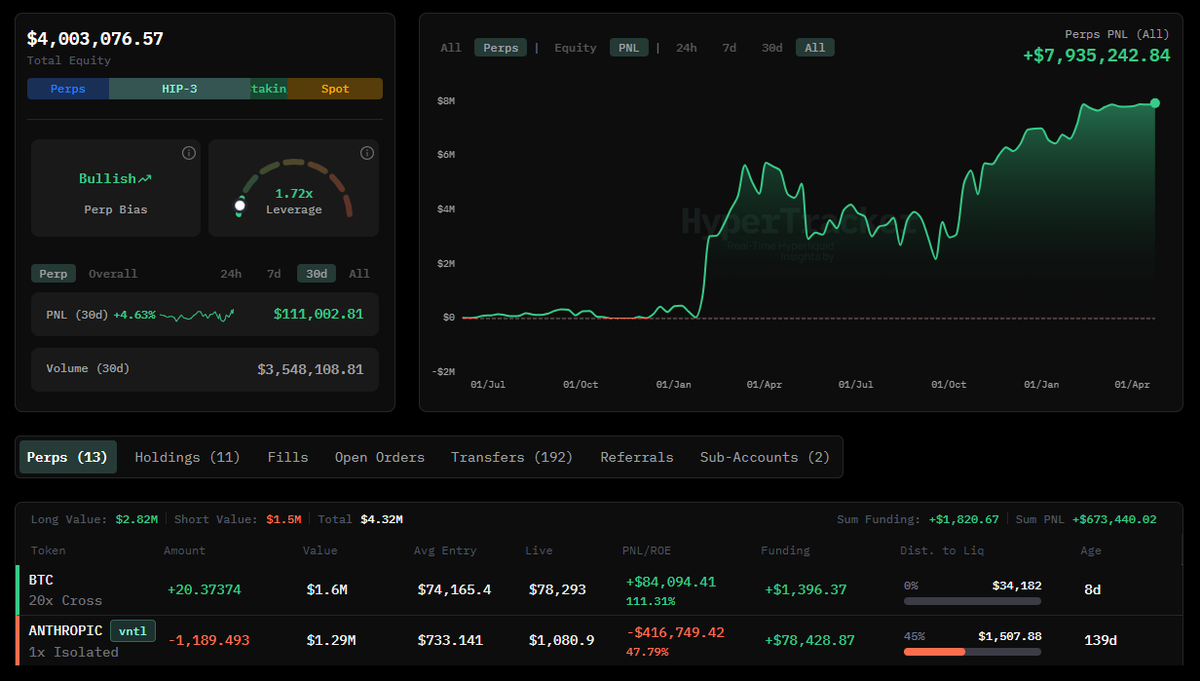Screen dimensions: 1200x681
Task: Sort positions by Live column
Action: [538, 550]
